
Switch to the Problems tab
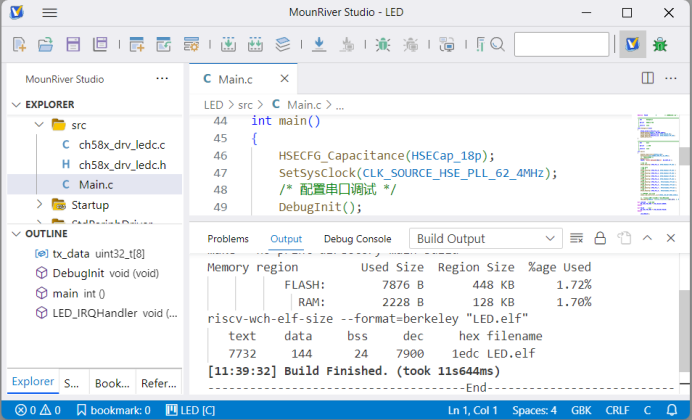click(228, 239)
